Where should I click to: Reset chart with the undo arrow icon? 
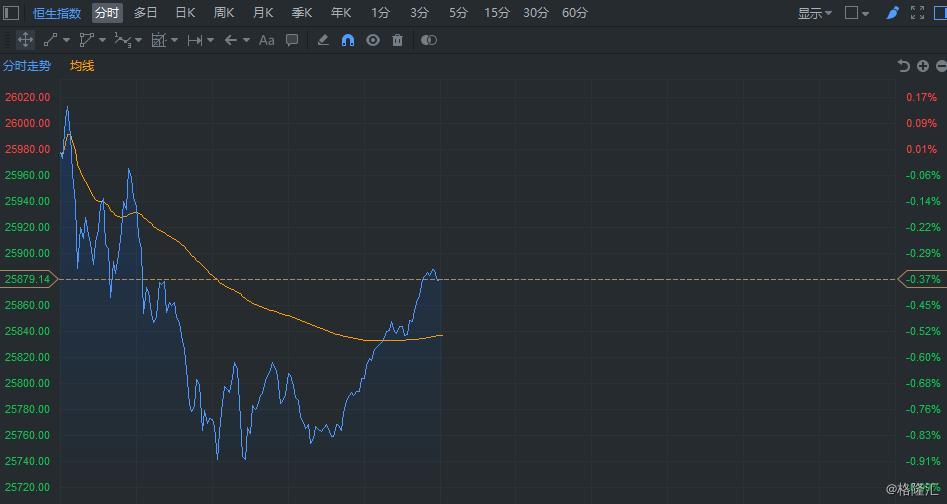tap(904, 66)
